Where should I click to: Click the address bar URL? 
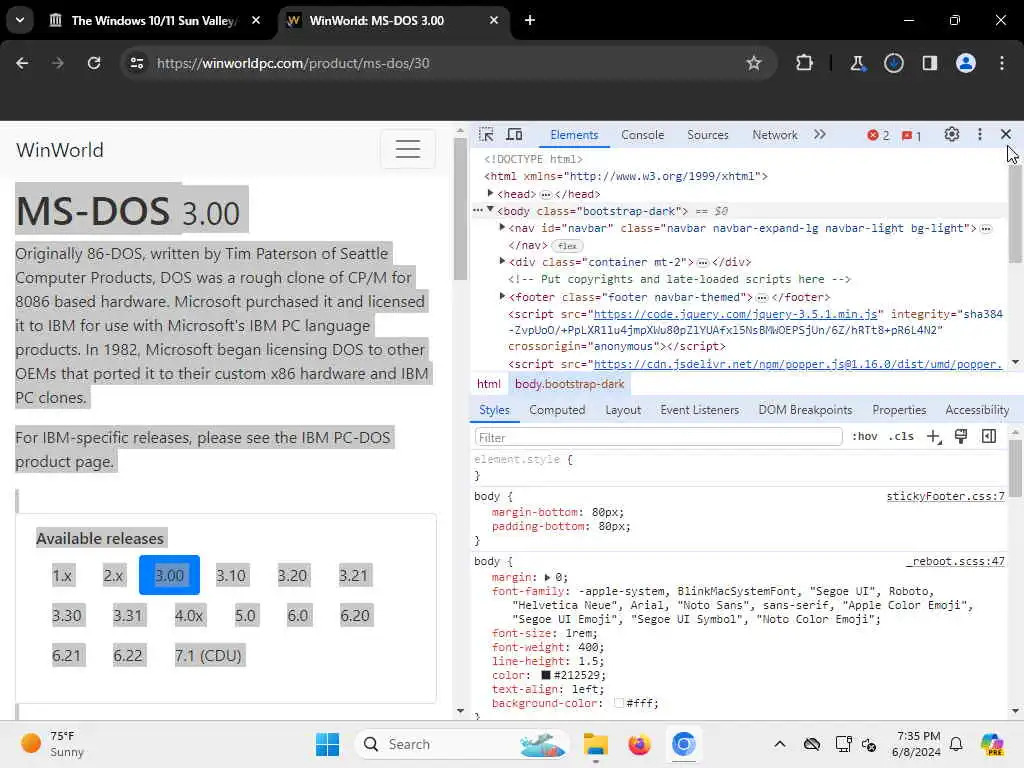tap(293, 63)
